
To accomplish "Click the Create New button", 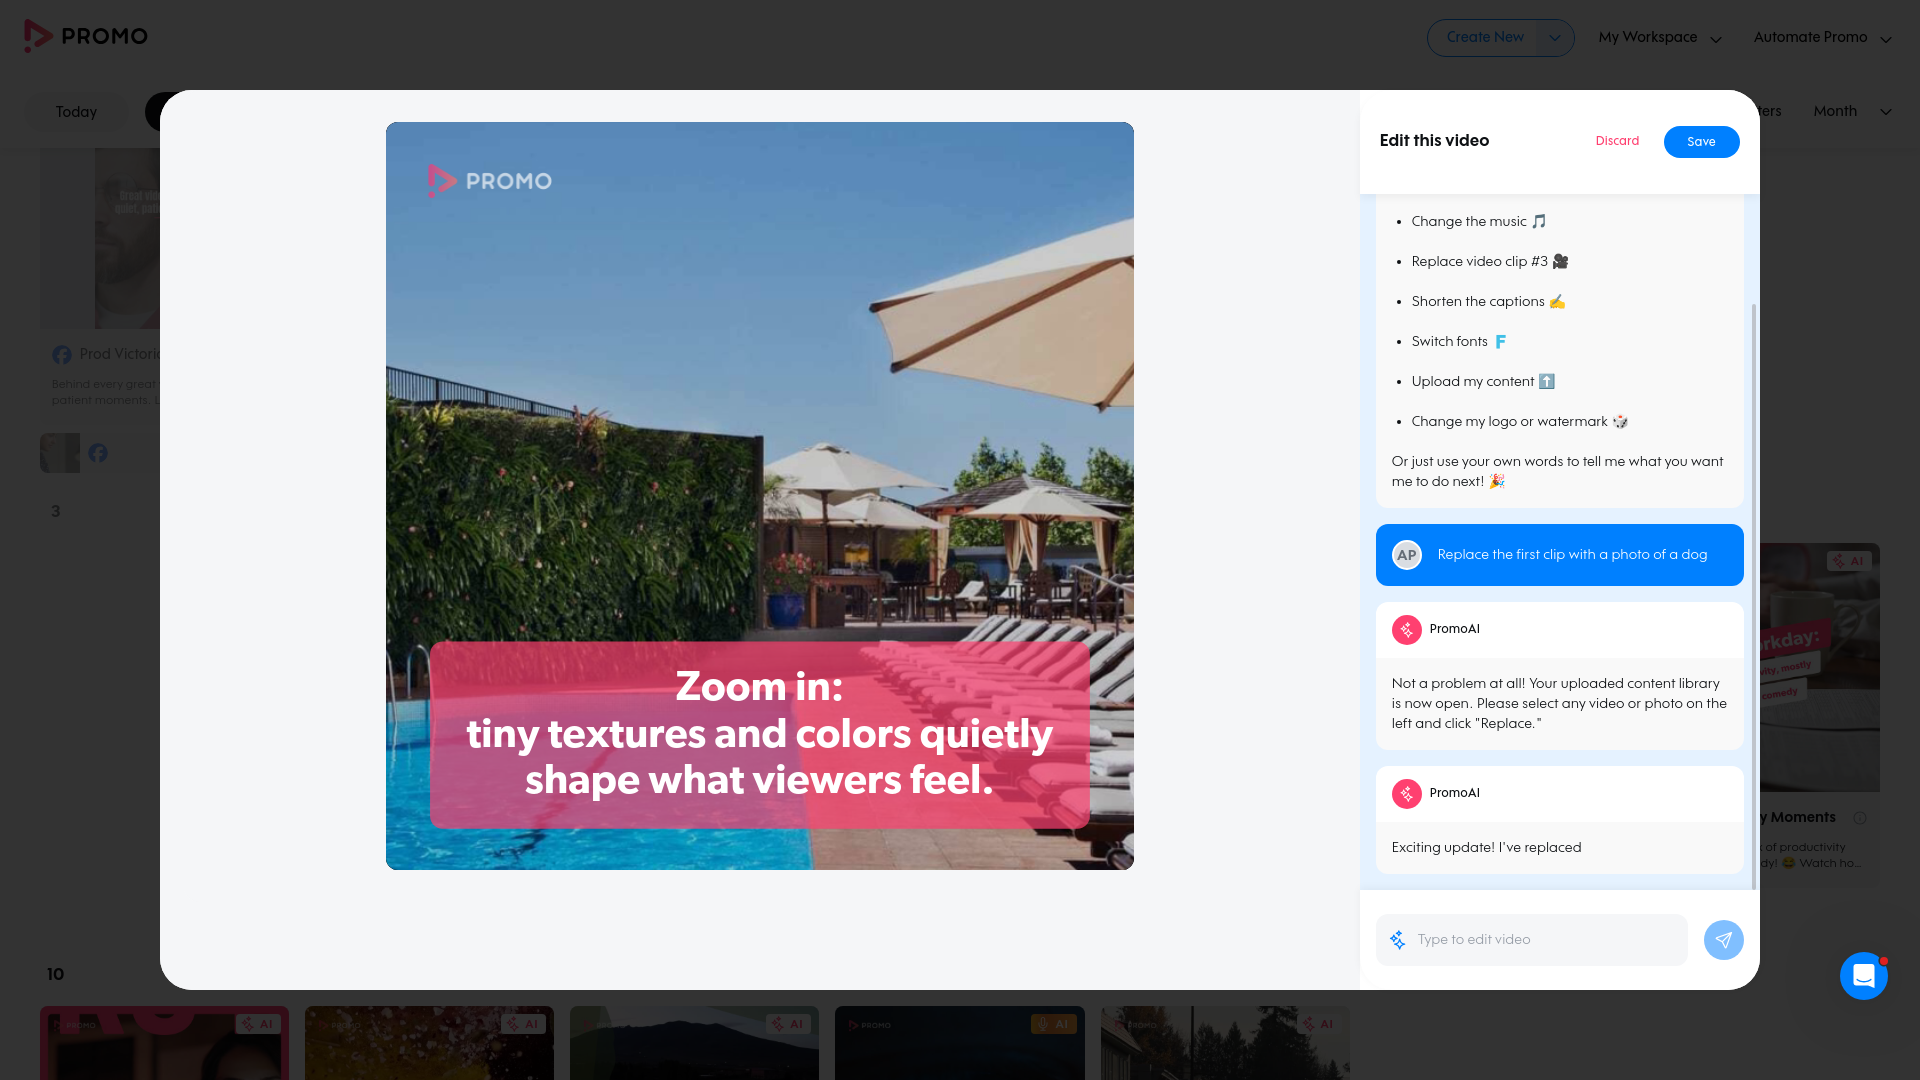I will [x=1484, y=38].
